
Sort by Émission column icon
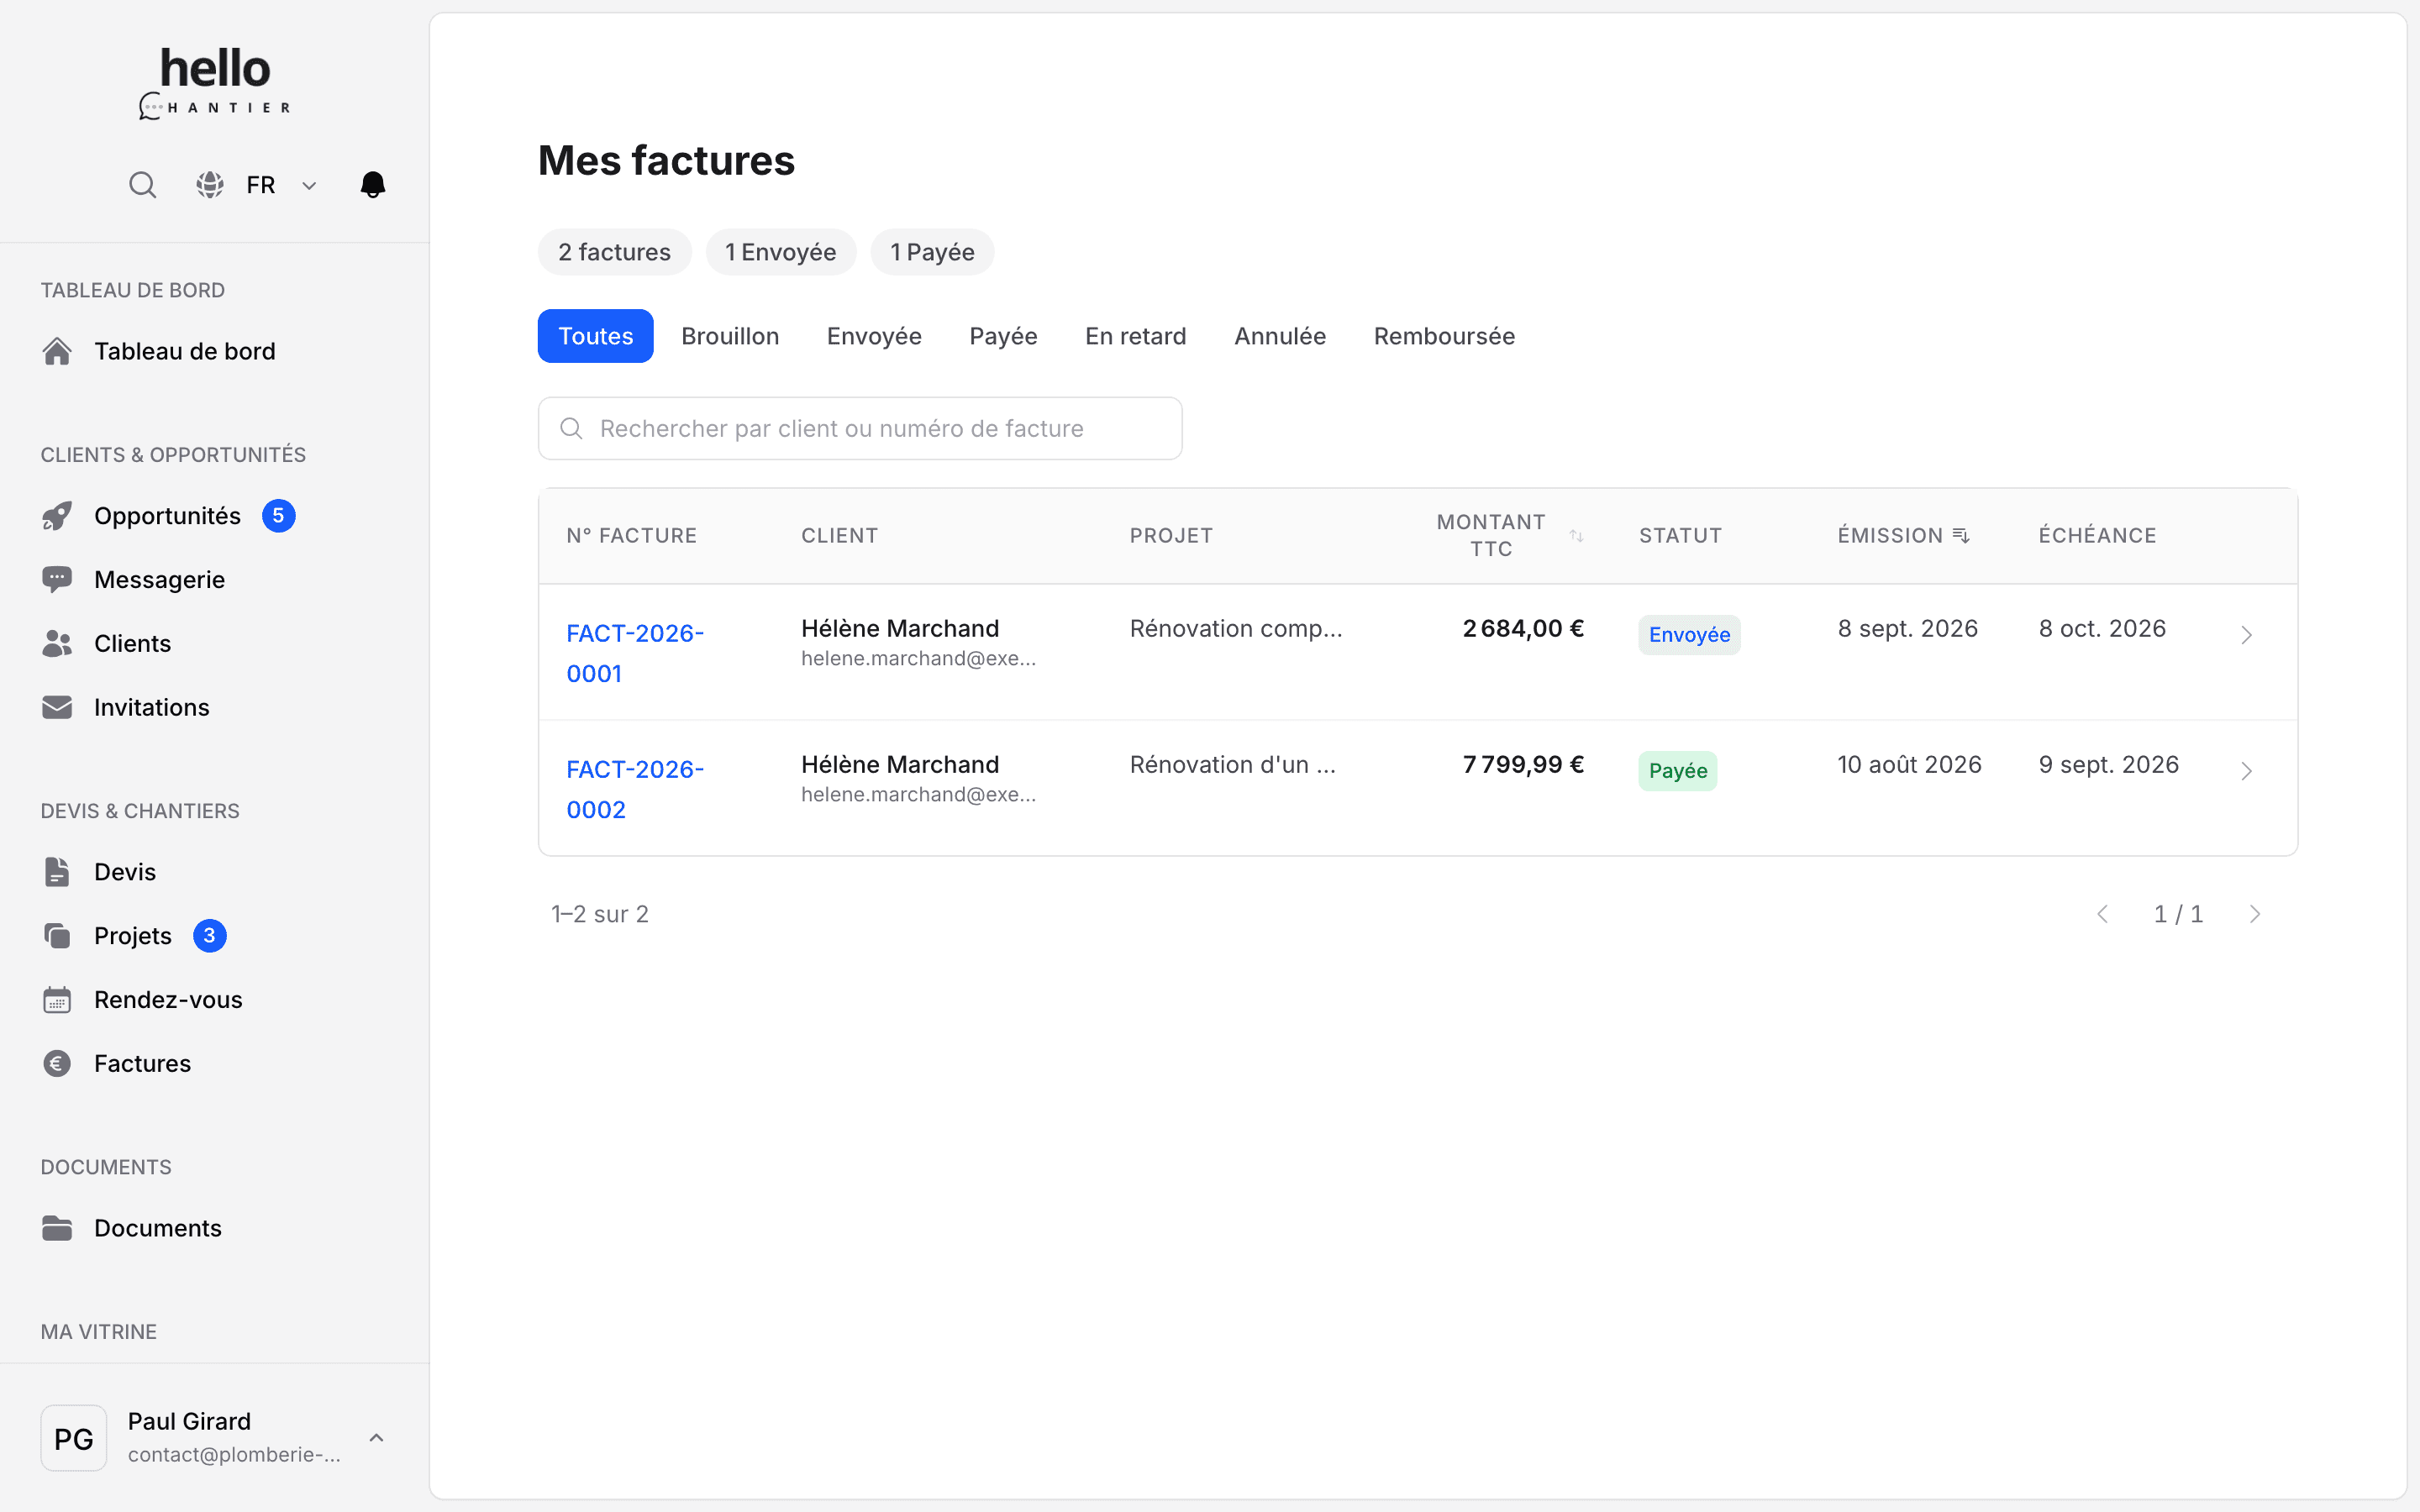tap(1961, 536)
